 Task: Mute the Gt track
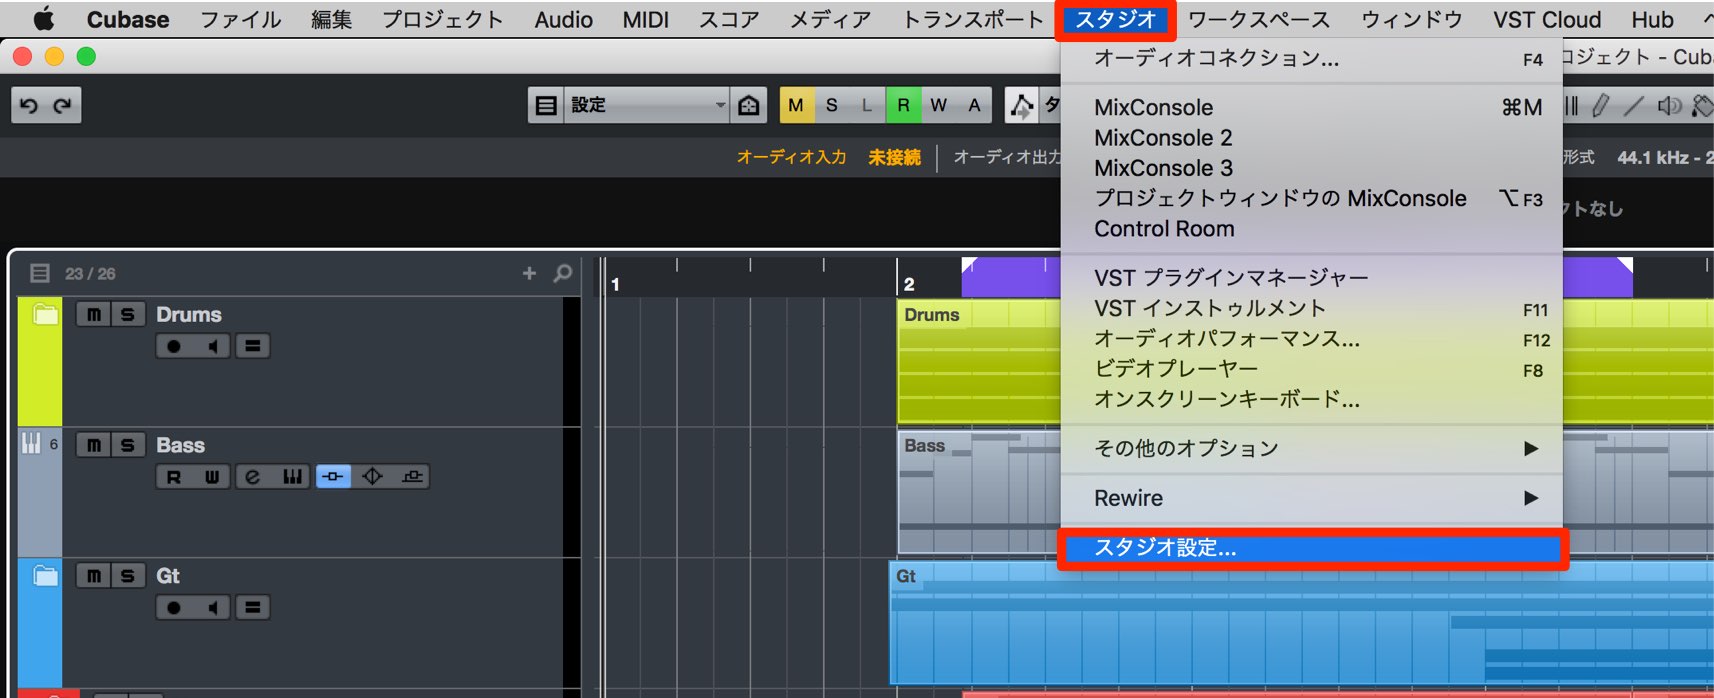click(93, 576)
